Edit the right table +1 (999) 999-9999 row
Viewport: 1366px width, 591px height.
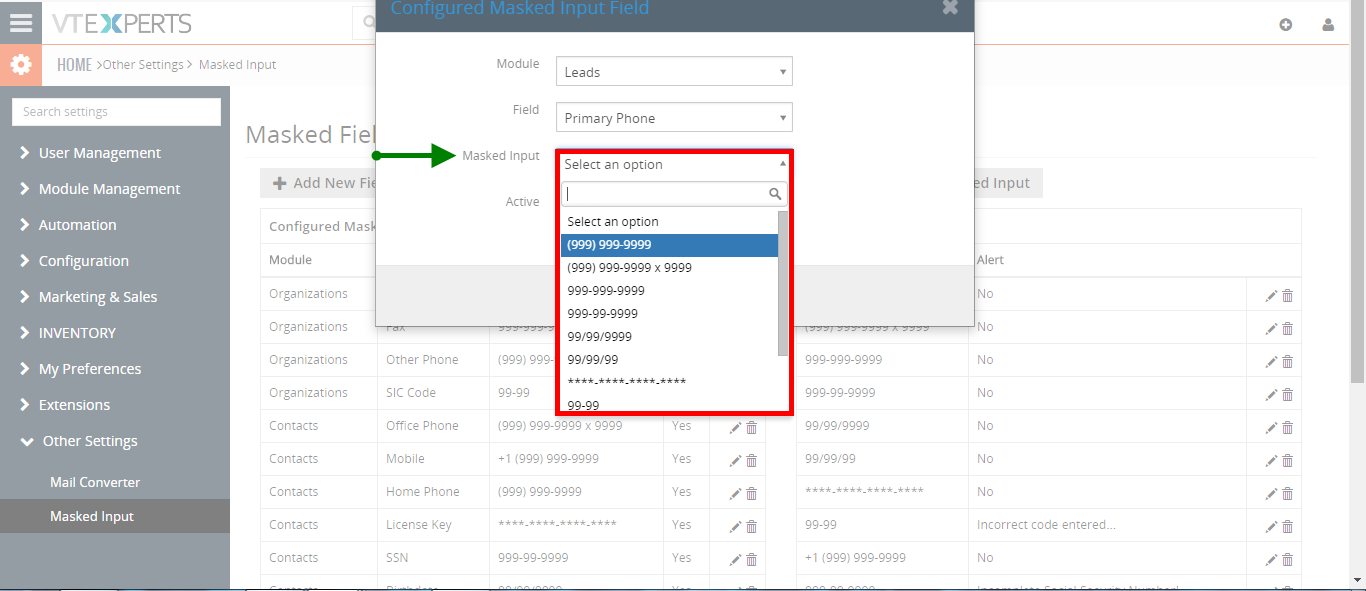point(1272,559)
